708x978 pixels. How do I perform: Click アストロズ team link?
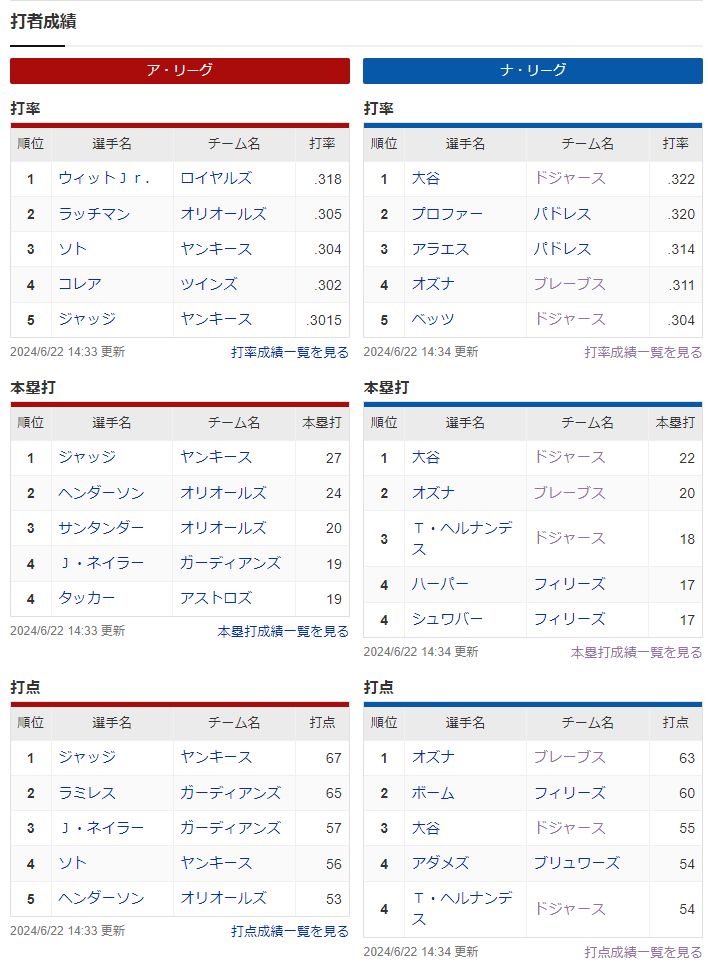point(216,598)
